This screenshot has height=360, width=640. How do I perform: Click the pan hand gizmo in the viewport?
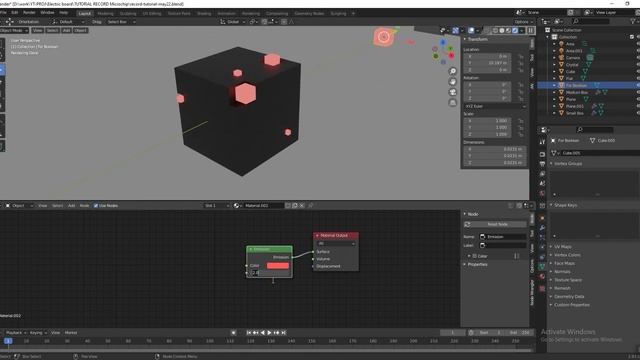click(453, 82)
